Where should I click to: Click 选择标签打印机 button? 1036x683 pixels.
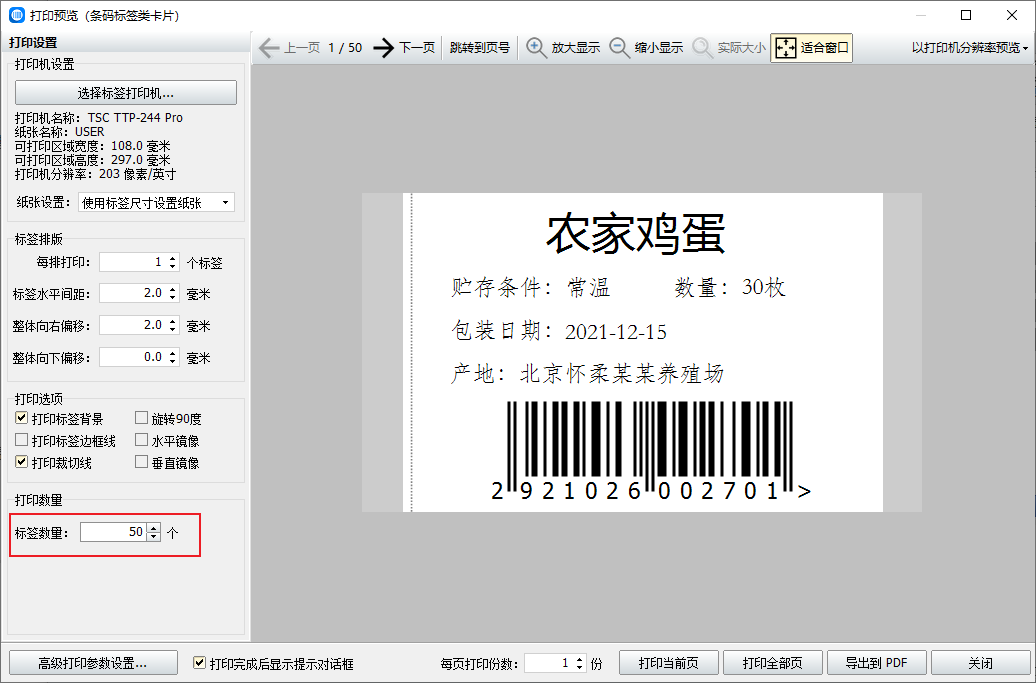click(x=126, y=92)
